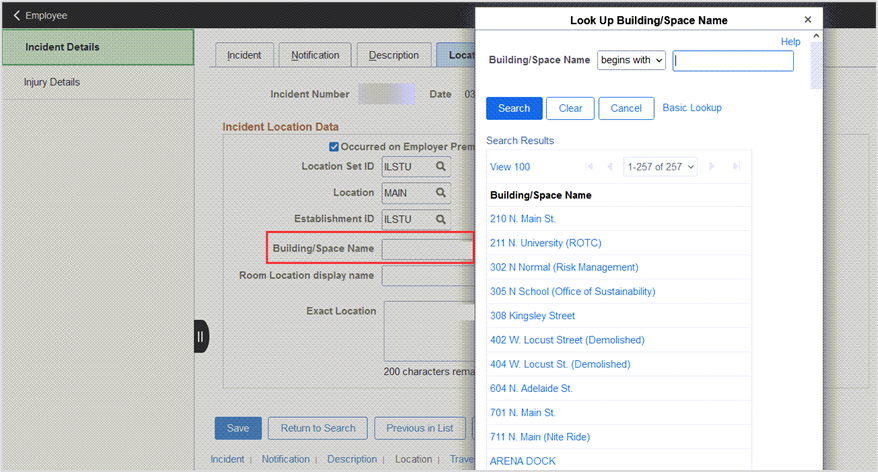Switch to the Incident tab
This screenshot has width=878, height=472.
click(x=244, y=55)
